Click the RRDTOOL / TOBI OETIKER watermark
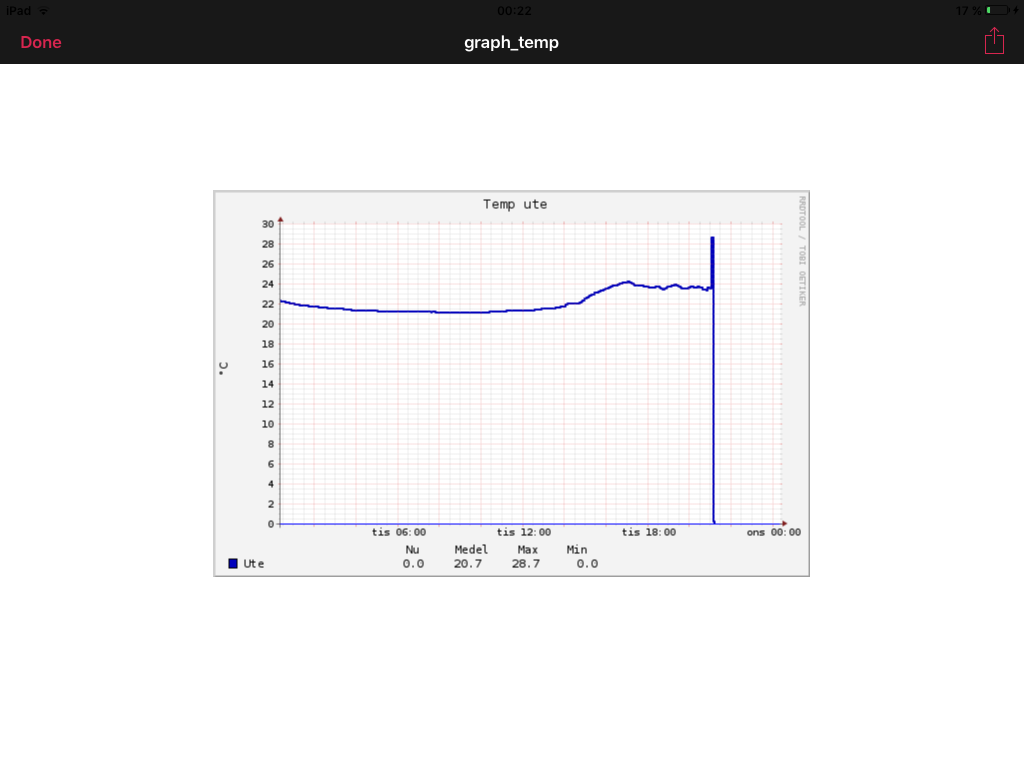 pyautogui.click(x=801, y=250)
